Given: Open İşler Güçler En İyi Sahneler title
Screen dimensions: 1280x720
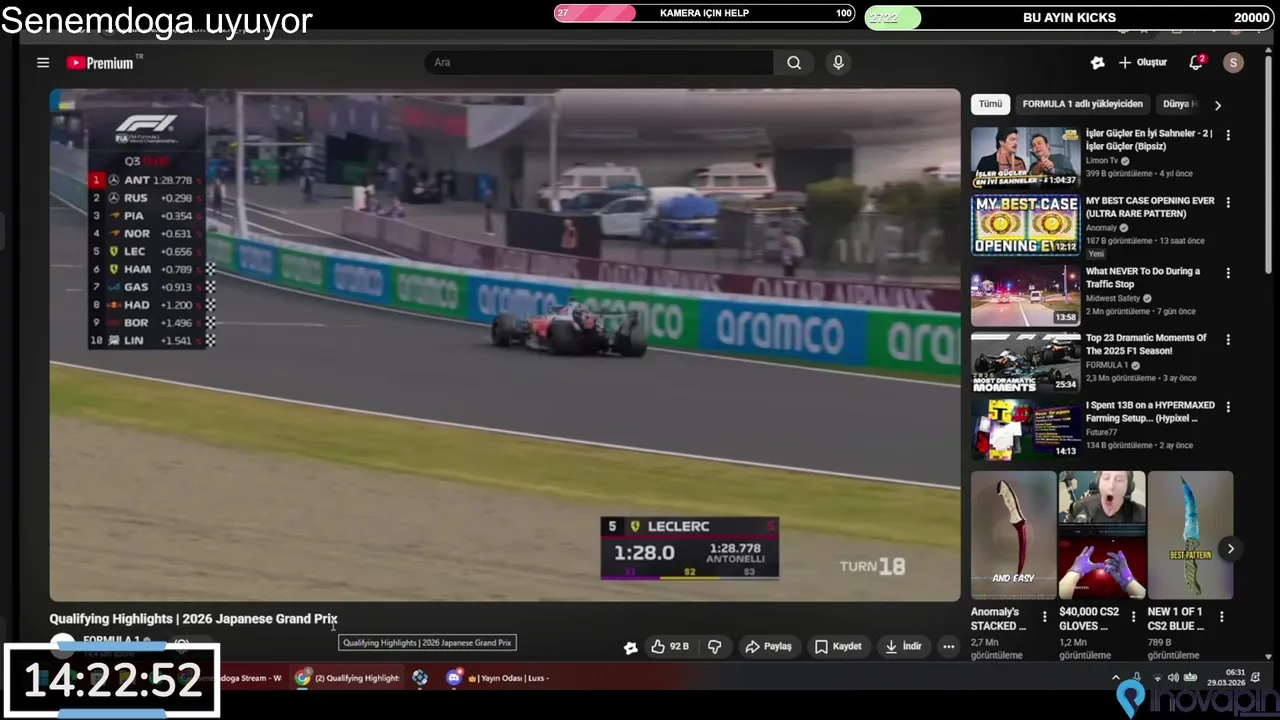Looking at the screenshot, I should coord(1149,139).
